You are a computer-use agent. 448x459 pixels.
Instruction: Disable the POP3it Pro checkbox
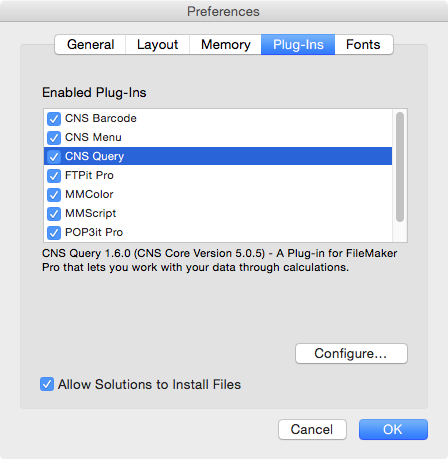(x=54, y=233)
